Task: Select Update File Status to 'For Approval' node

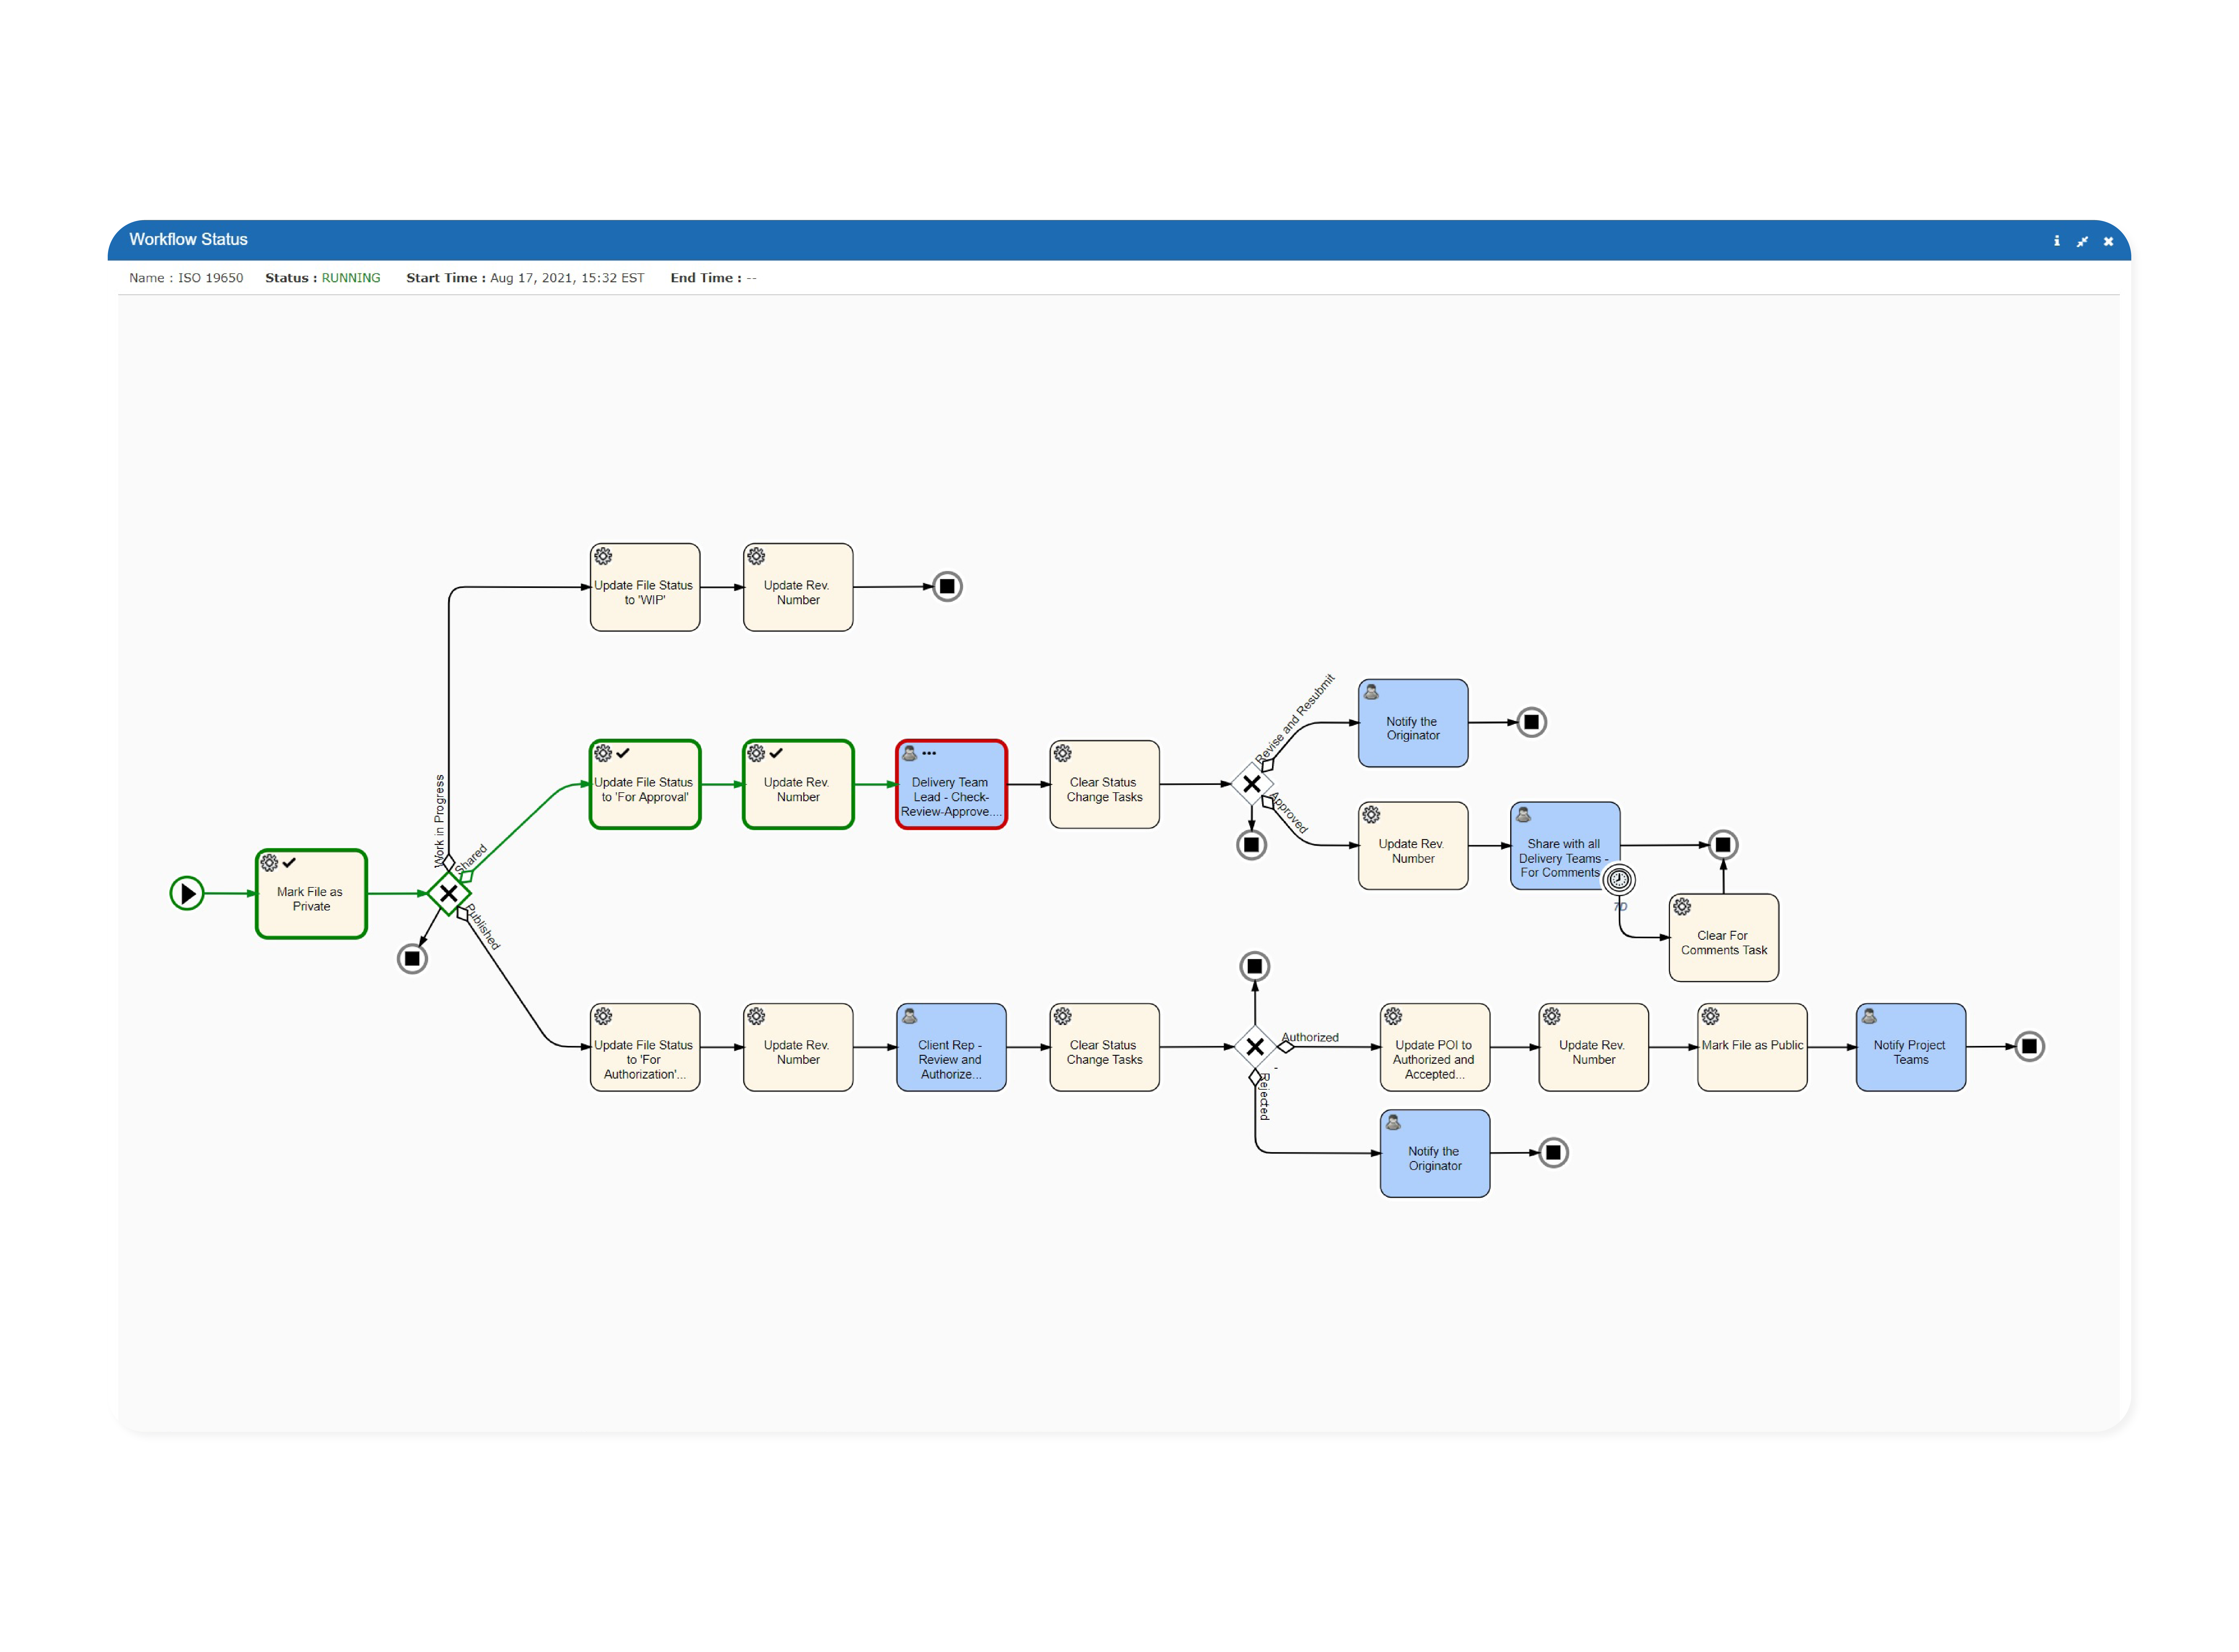Action: point(645,784)
